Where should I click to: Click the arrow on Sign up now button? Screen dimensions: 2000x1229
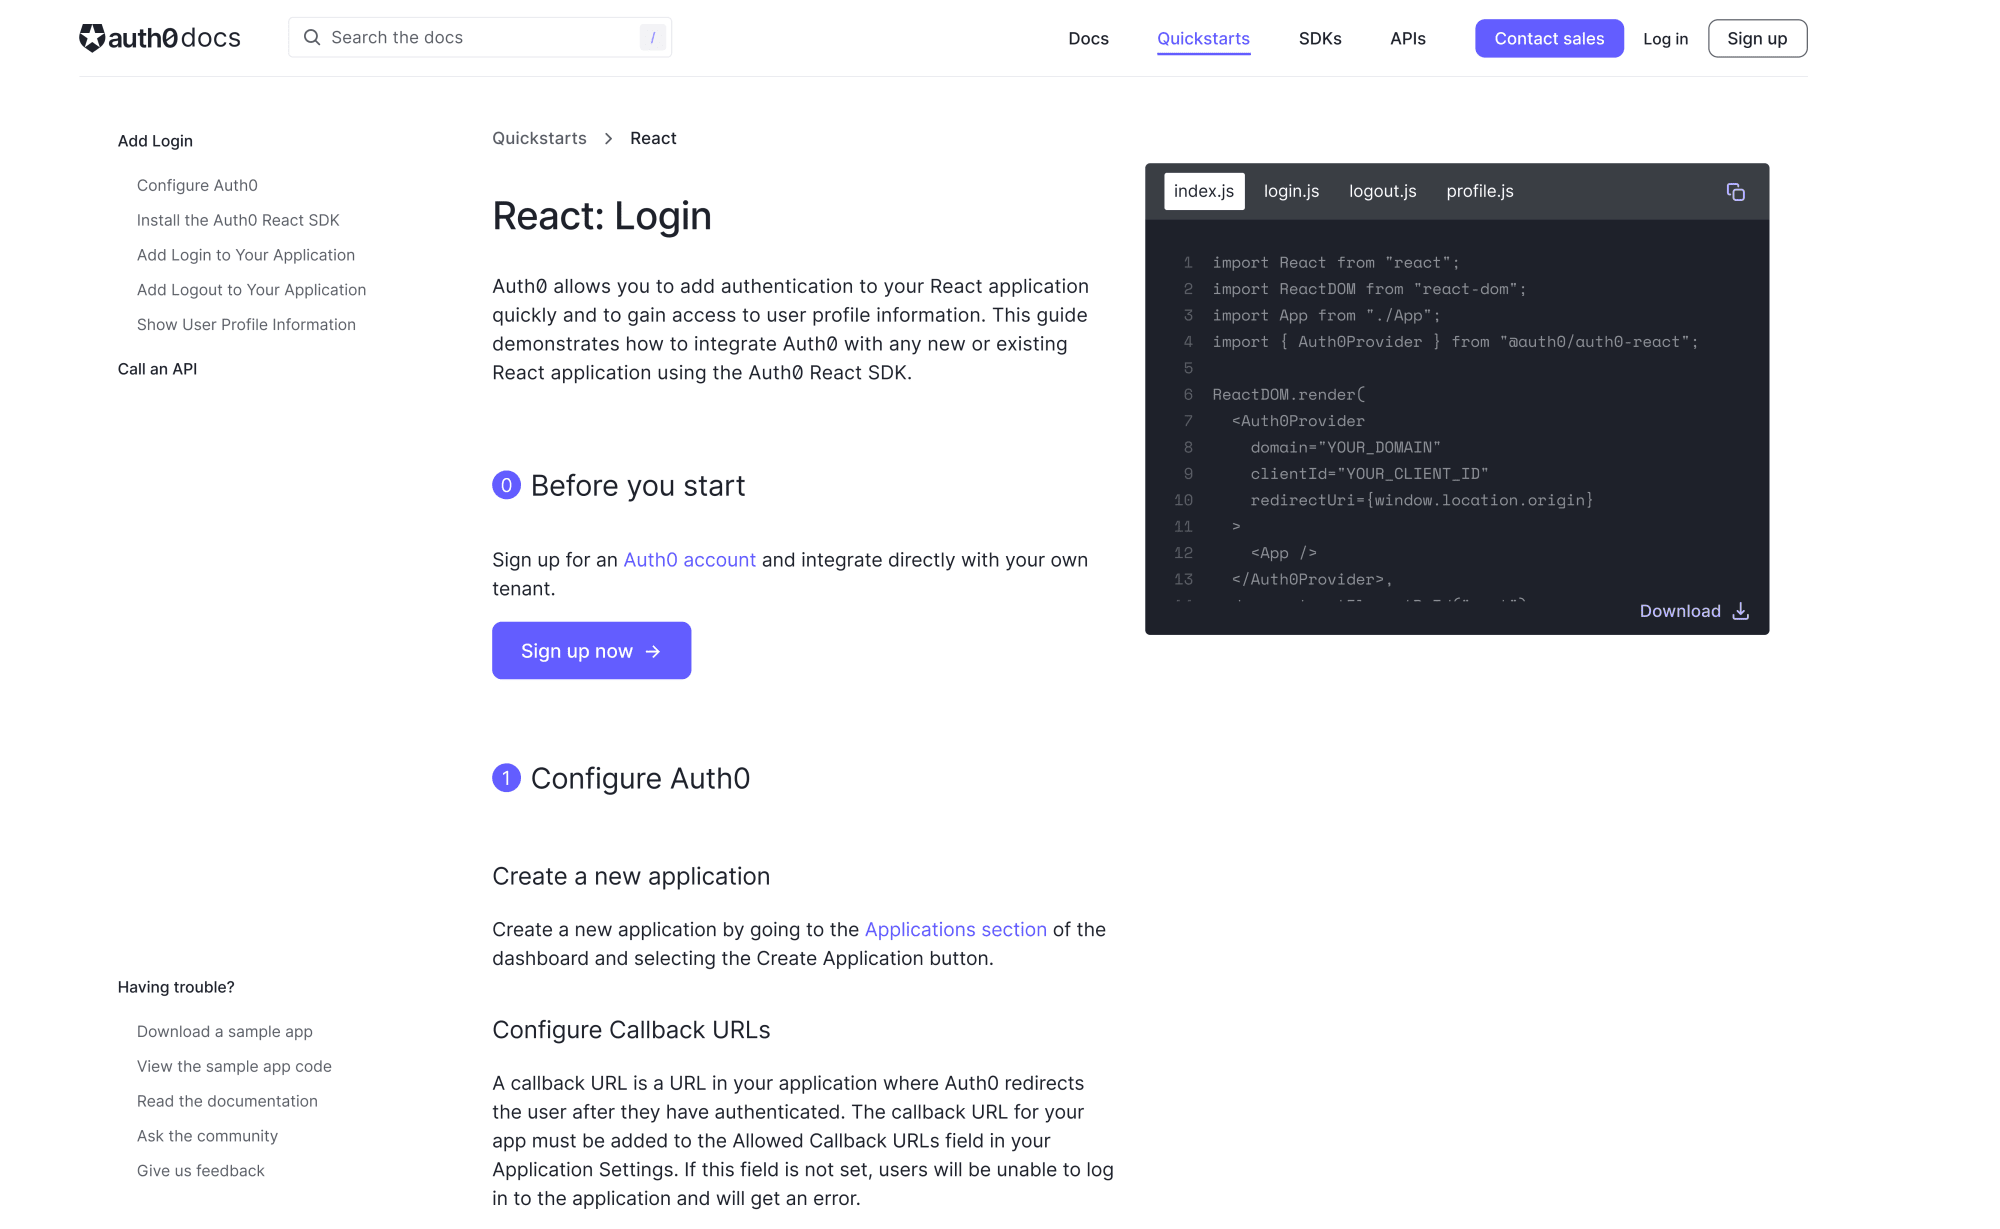tap(653, 652)
